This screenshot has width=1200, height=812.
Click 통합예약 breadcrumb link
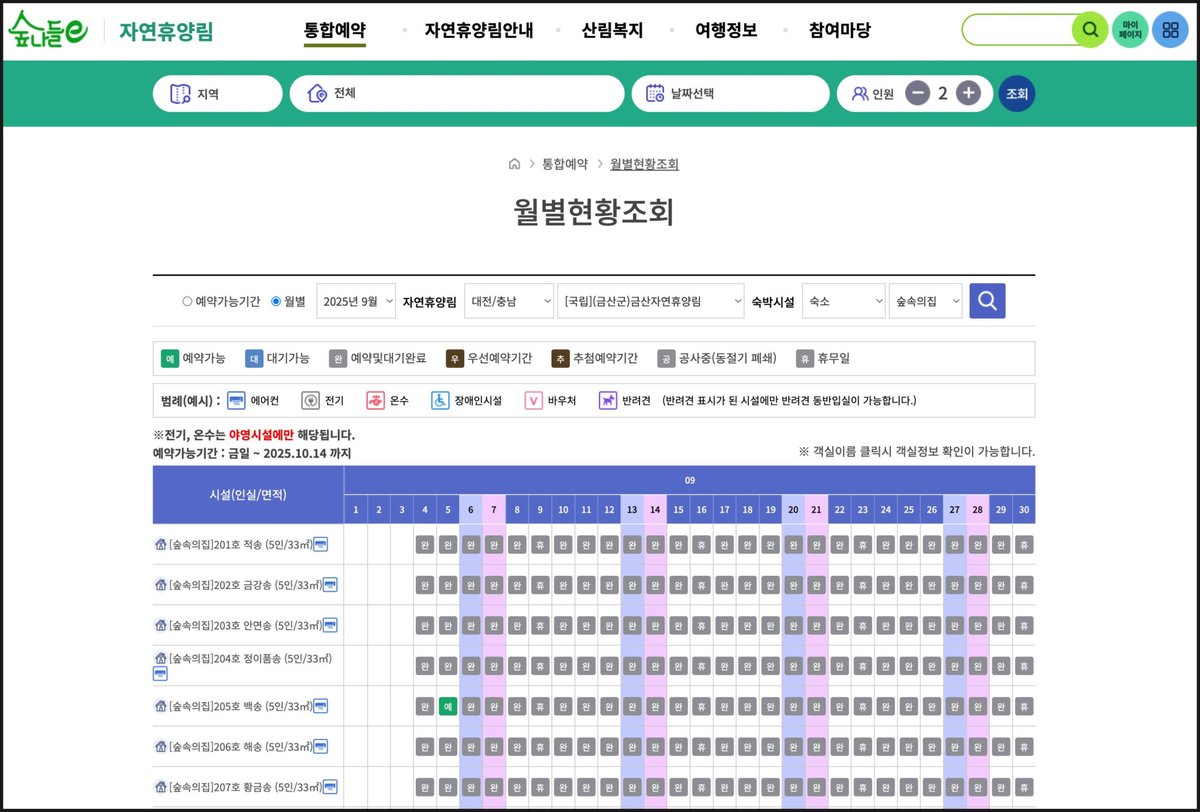point(565,164)
